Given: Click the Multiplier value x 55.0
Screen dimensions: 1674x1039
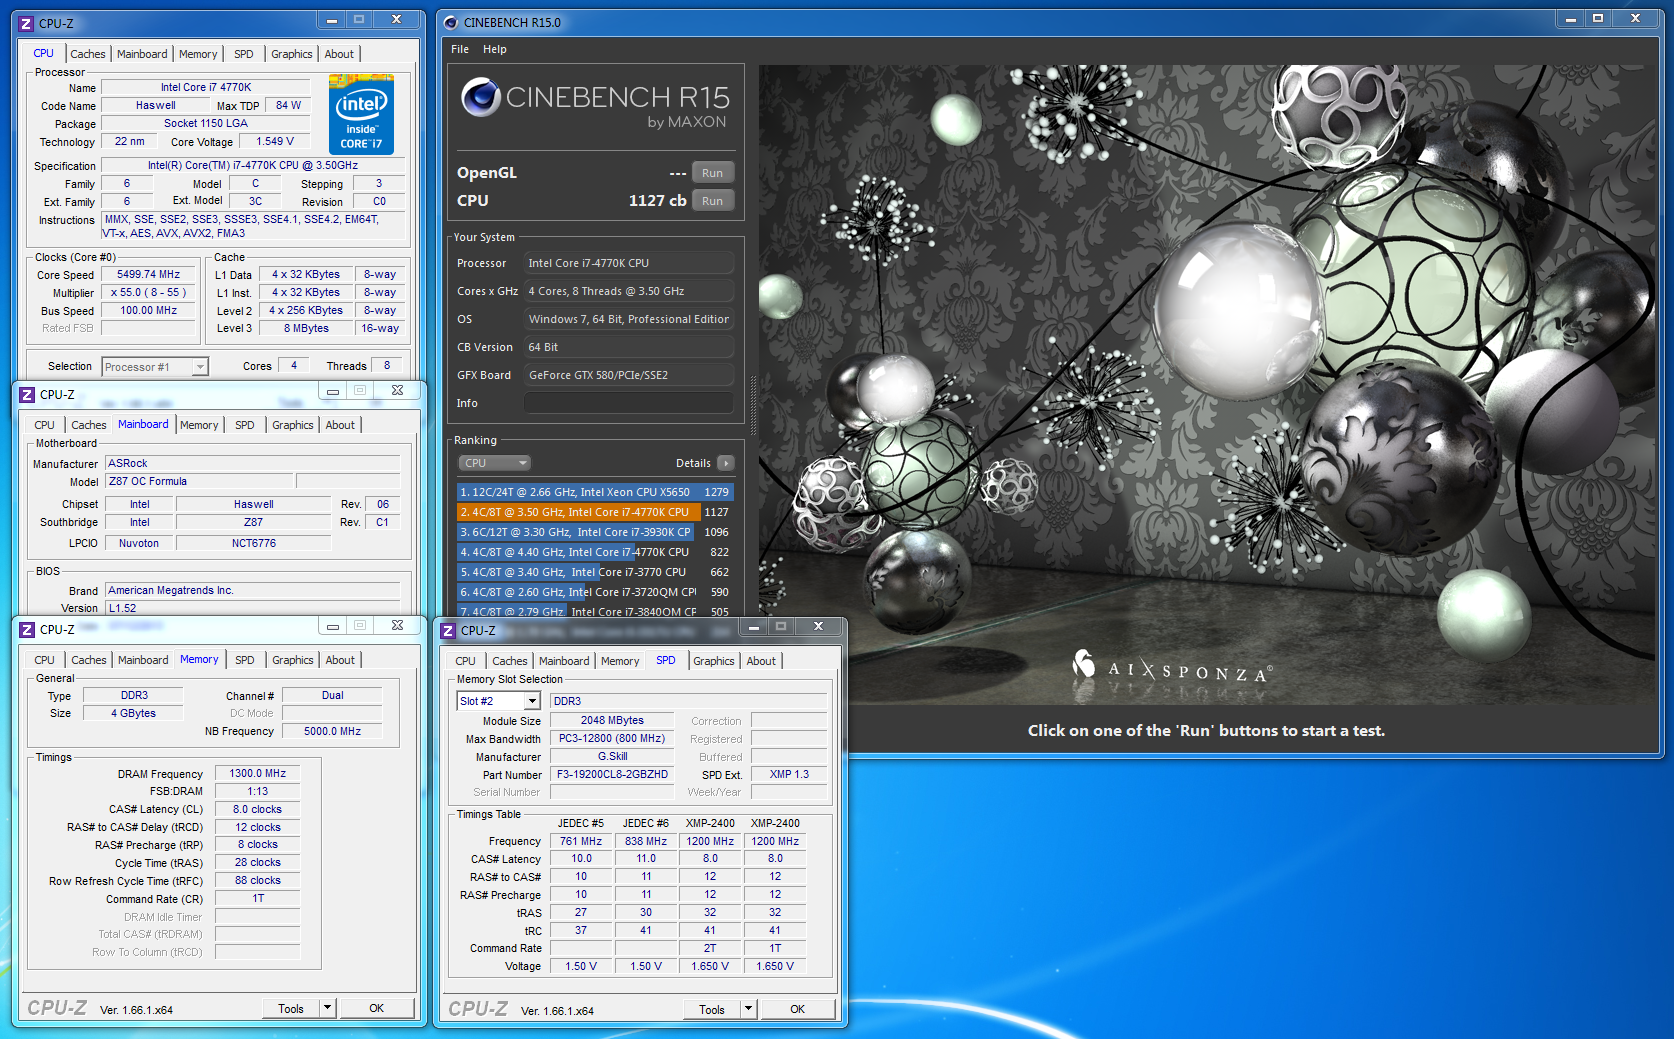Looking at the screenshot, I should 148,292.
